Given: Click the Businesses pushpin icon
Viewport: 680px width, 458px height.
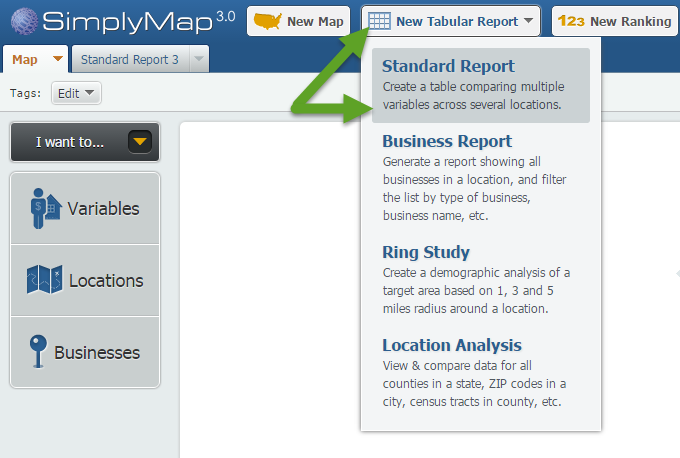Looking at the screenshot, I should point(38,352).
